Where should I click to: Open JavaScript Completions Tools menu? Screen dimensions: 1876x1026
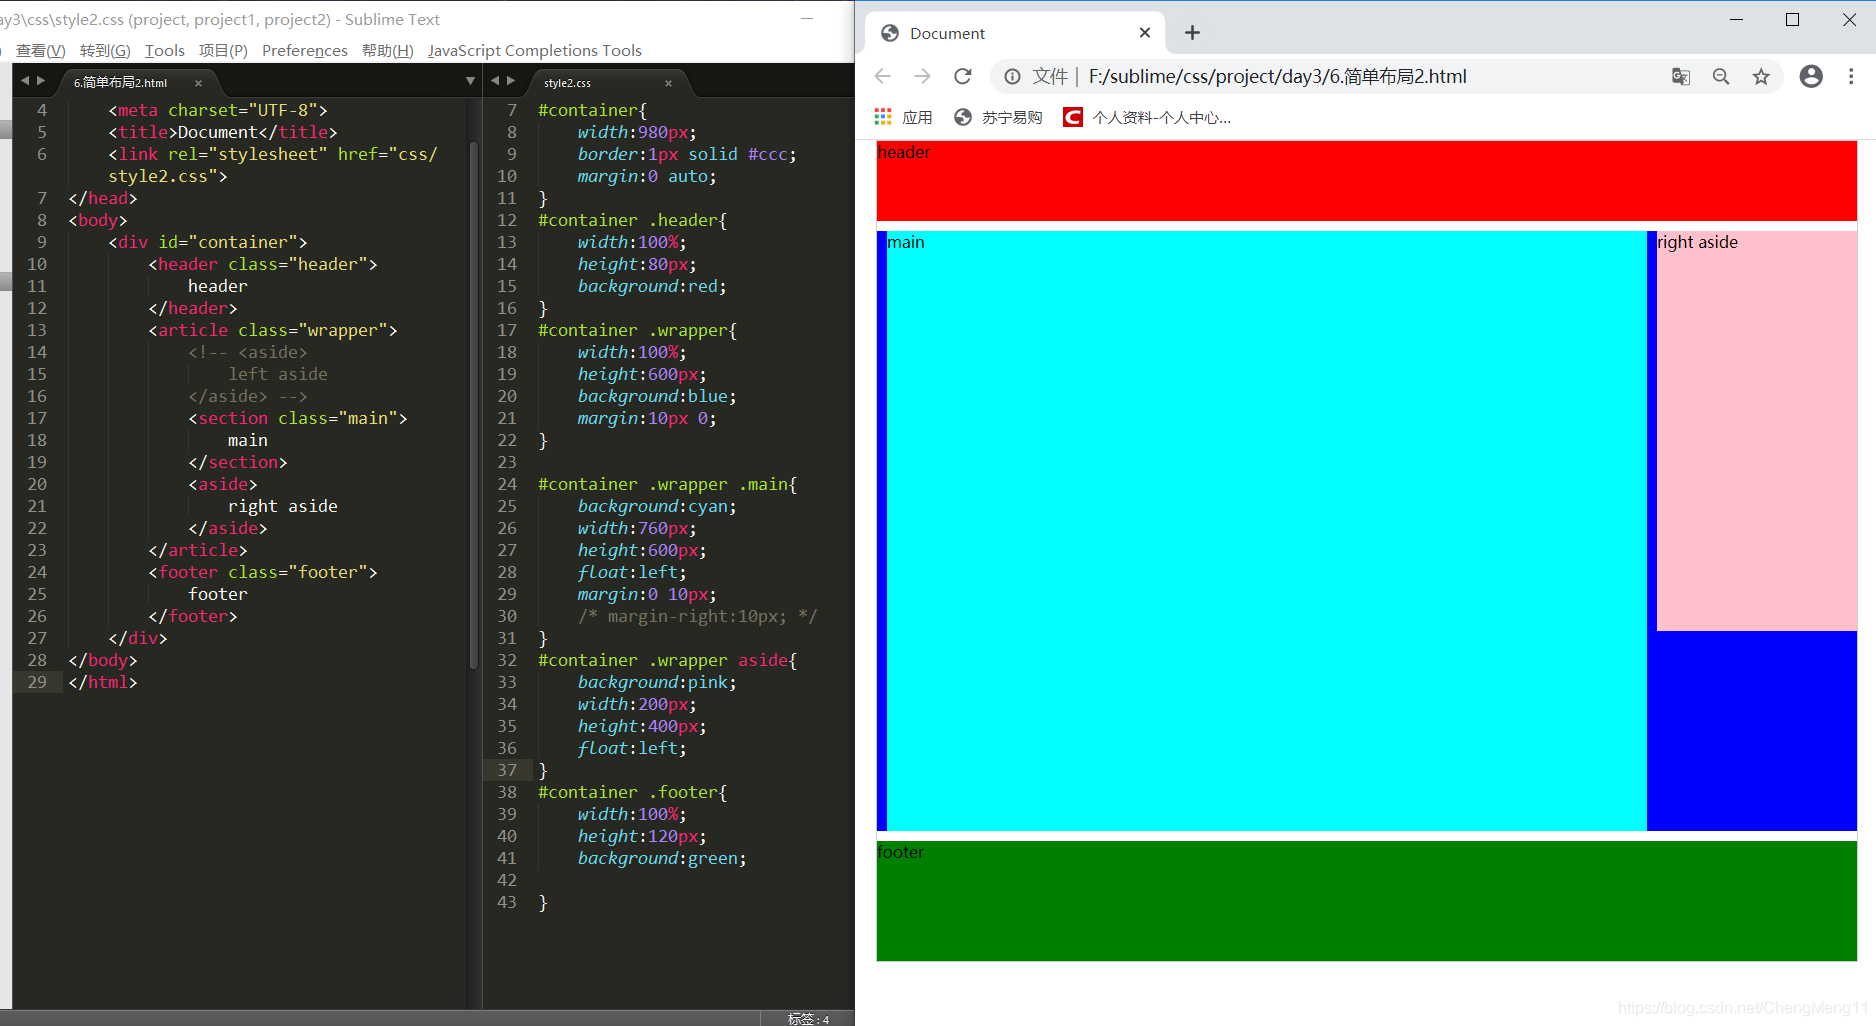535,50
